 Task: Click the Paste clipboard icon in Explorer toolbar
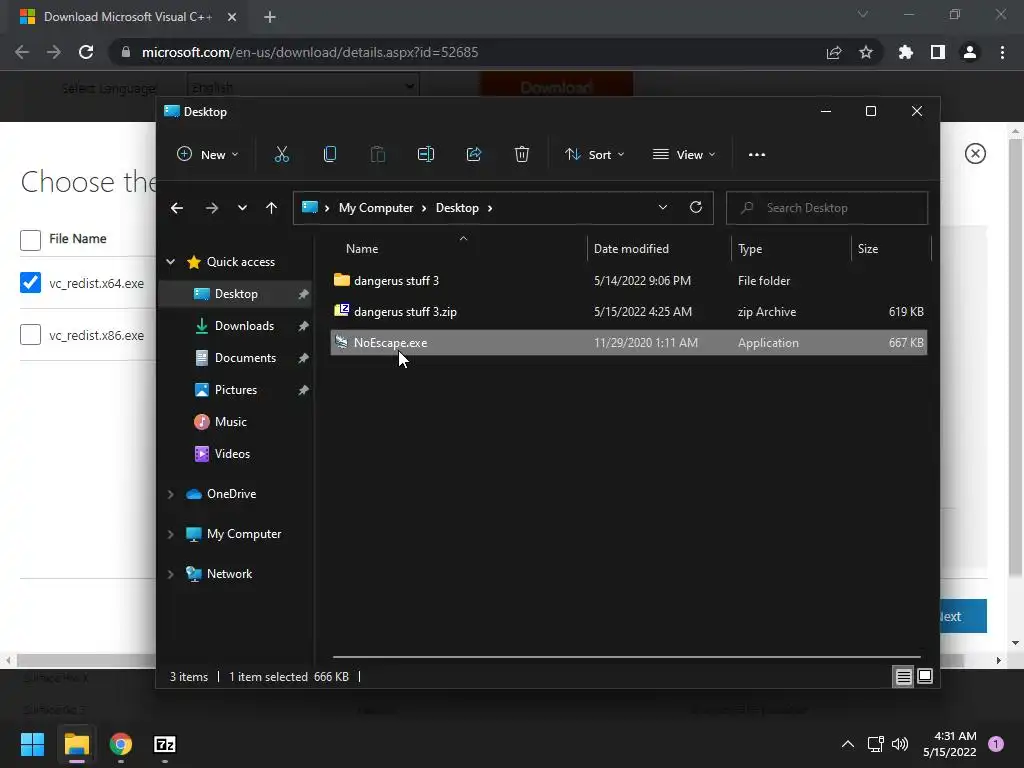click(x=377, y=155)
